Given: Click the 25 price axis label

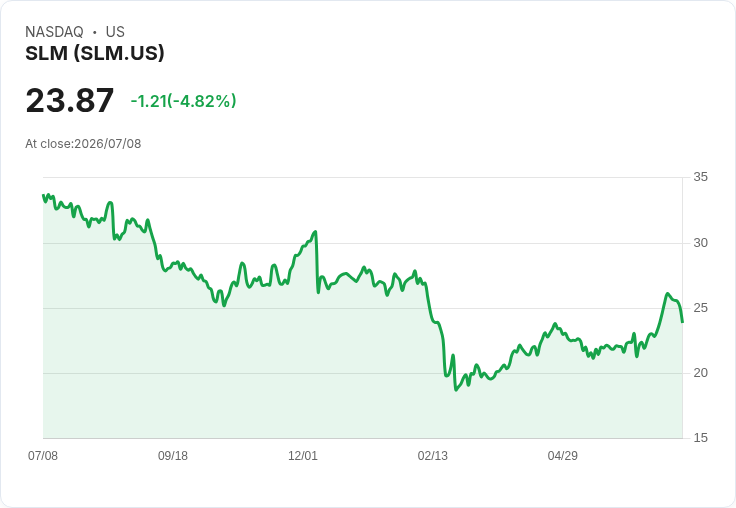Looking at the screenshot, I should pyautogui.click(x=701, y=308).
